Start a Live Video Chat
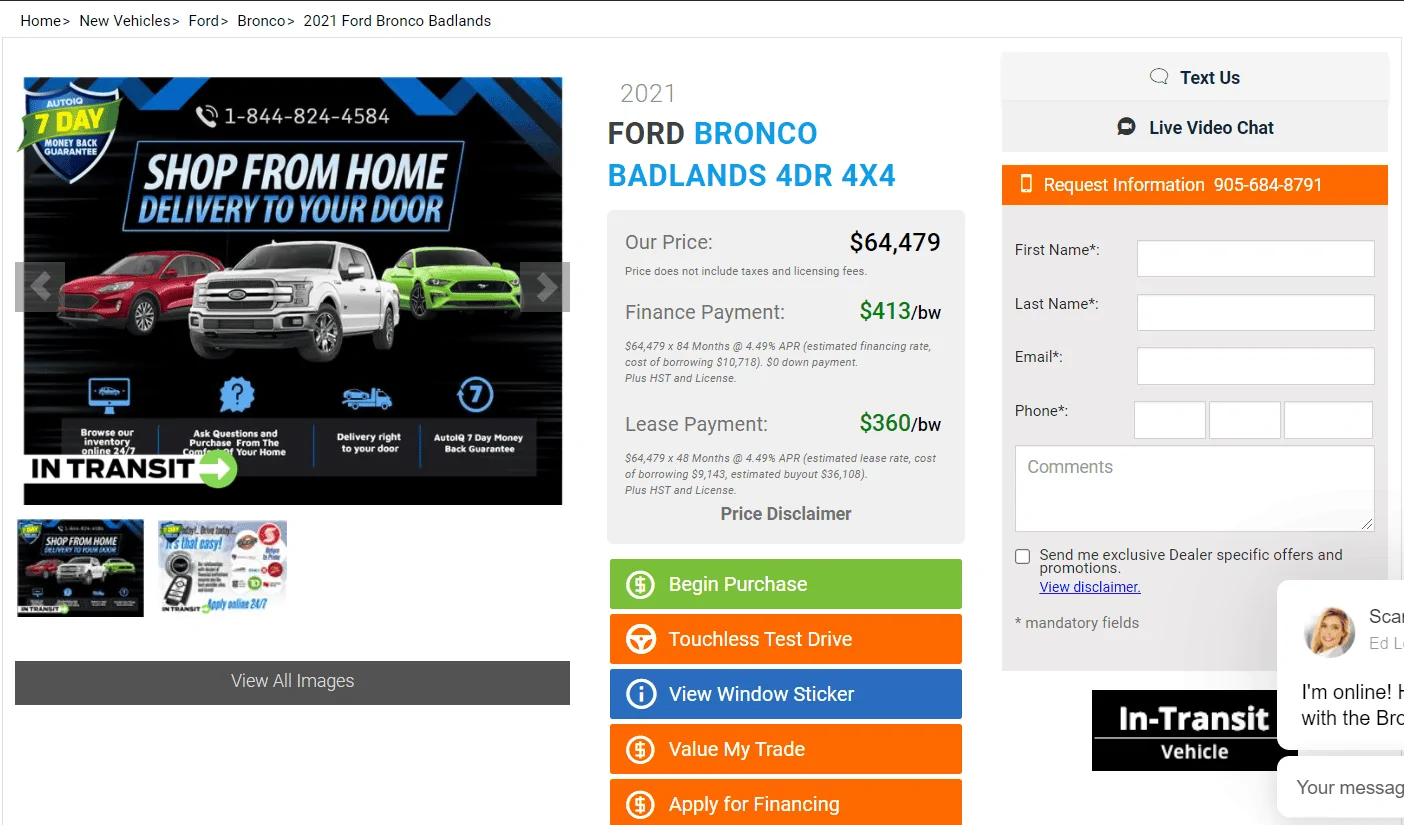The height and width of the screenshot is (825, 1404). pyautogui.click(x=1195, y=127)
